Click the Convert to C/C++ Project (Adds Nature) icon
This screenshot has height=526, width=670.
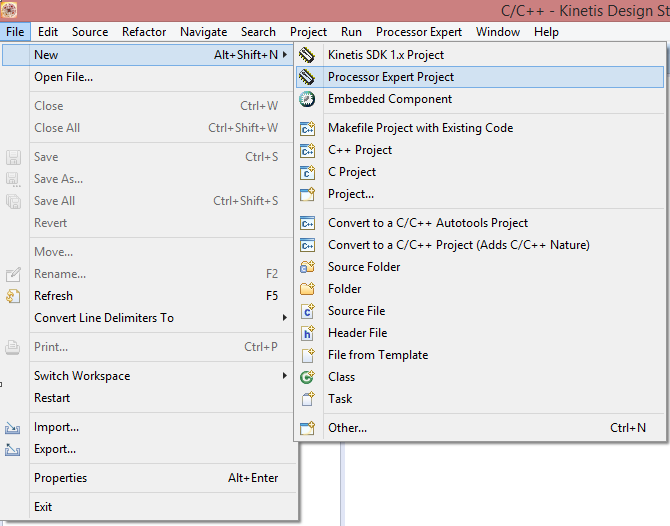tap(307, 245)
